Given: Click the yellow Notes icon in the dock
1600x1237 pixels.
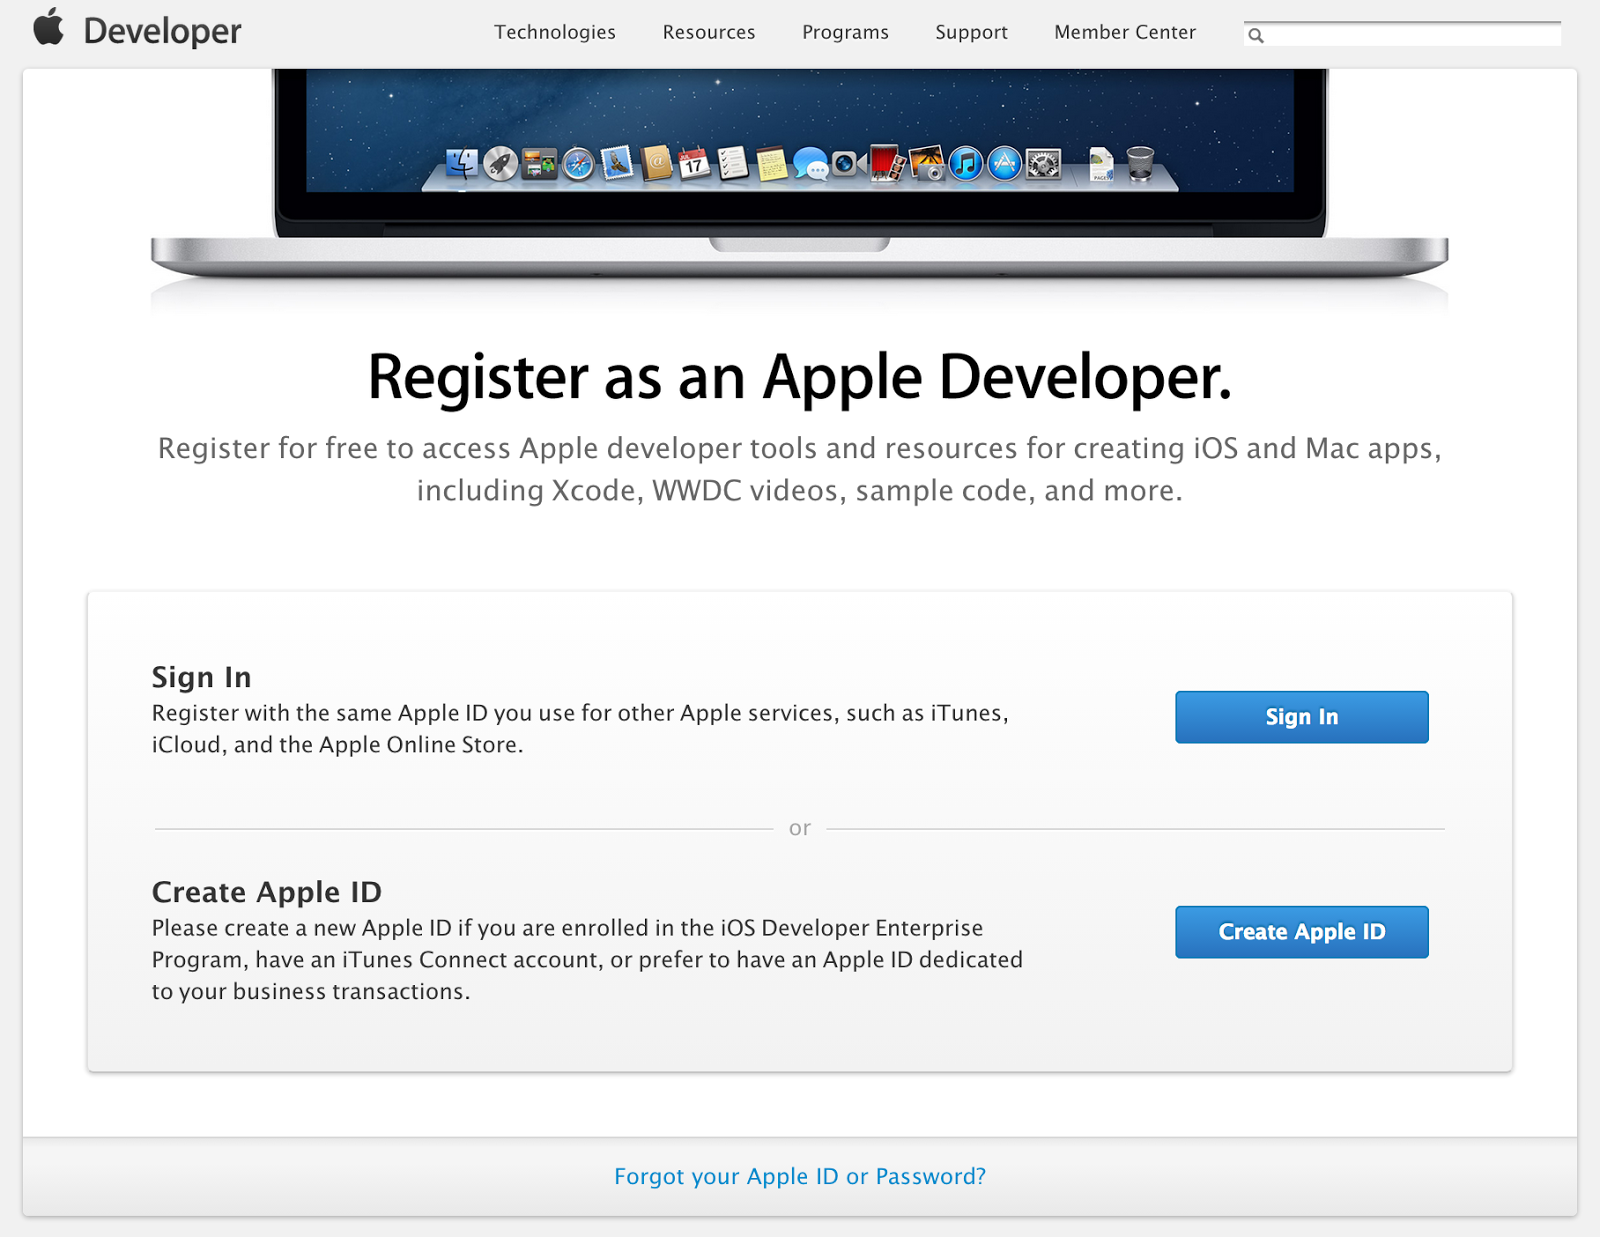Looking at the screenshot, I should pos(772,163).
